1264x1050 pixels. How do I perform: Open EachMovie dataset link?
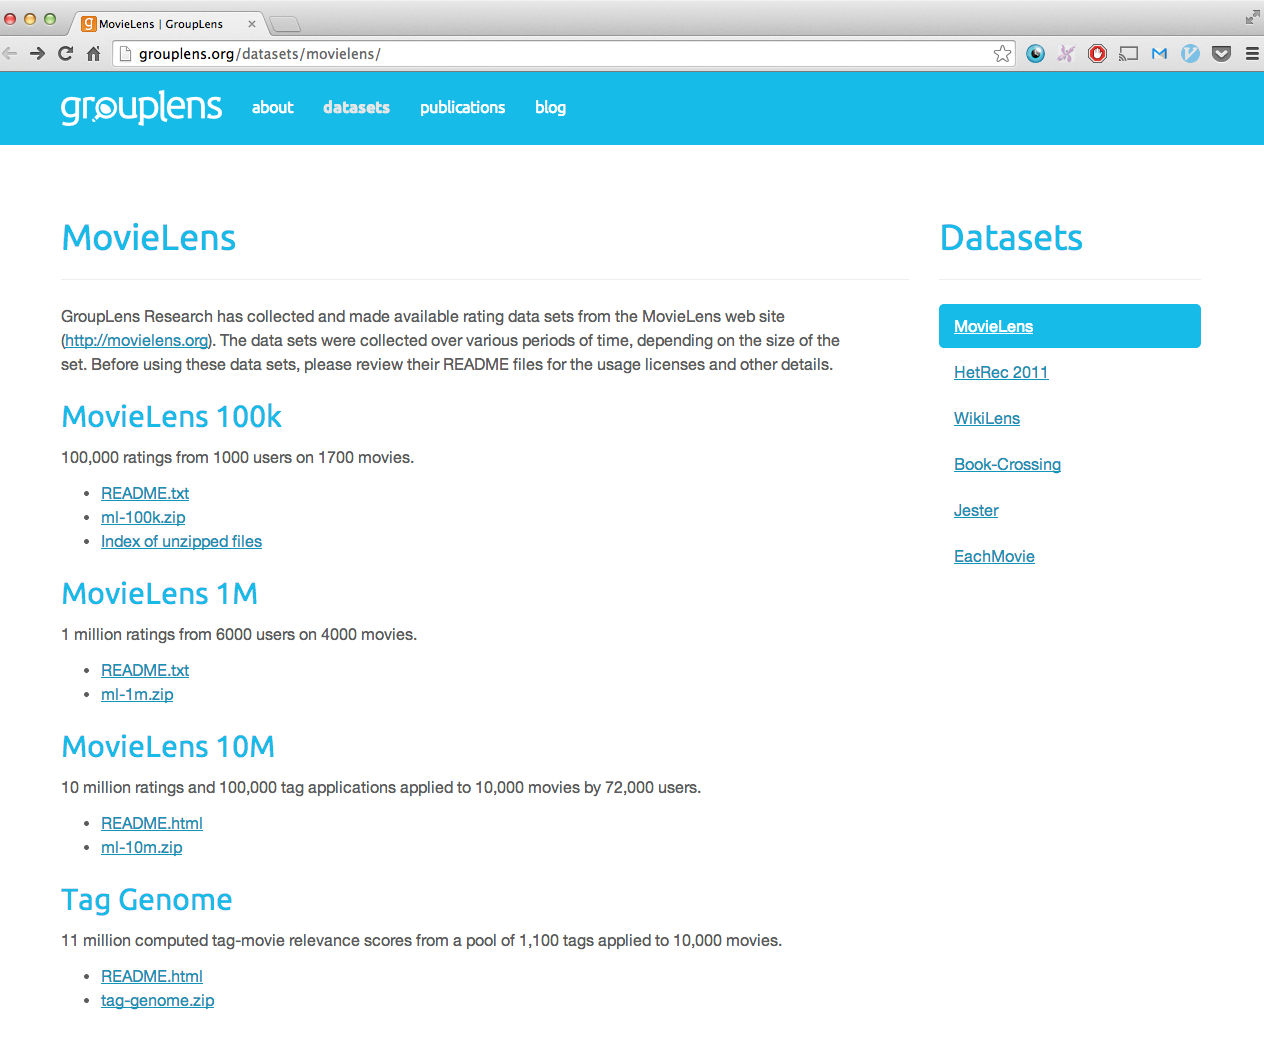[x=994, y=556]
